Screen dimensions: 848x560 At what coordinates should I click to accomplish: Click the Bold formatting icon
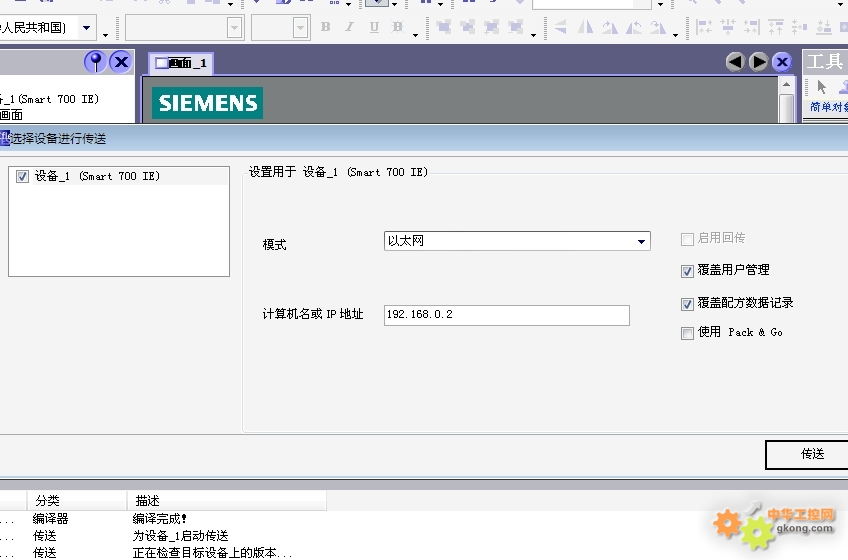click(x=325, y=27)
